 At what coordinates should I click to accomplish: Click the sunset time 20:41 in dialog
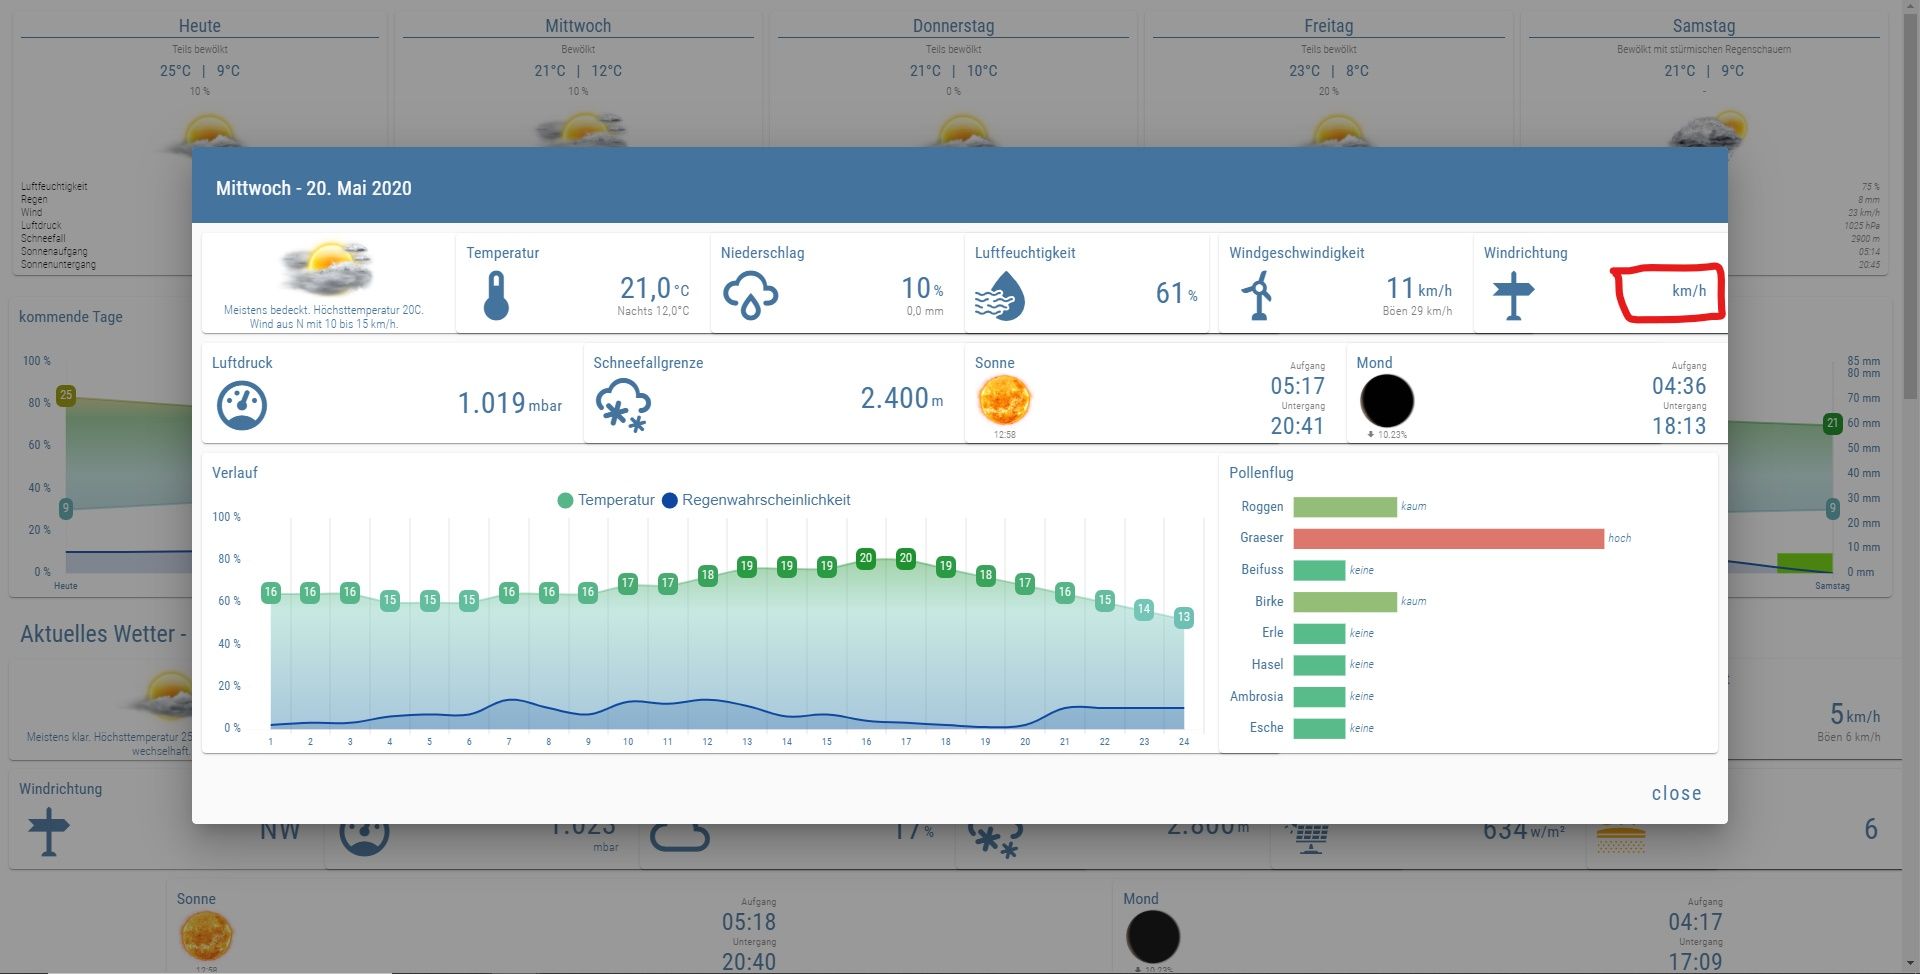[1297, 426]
